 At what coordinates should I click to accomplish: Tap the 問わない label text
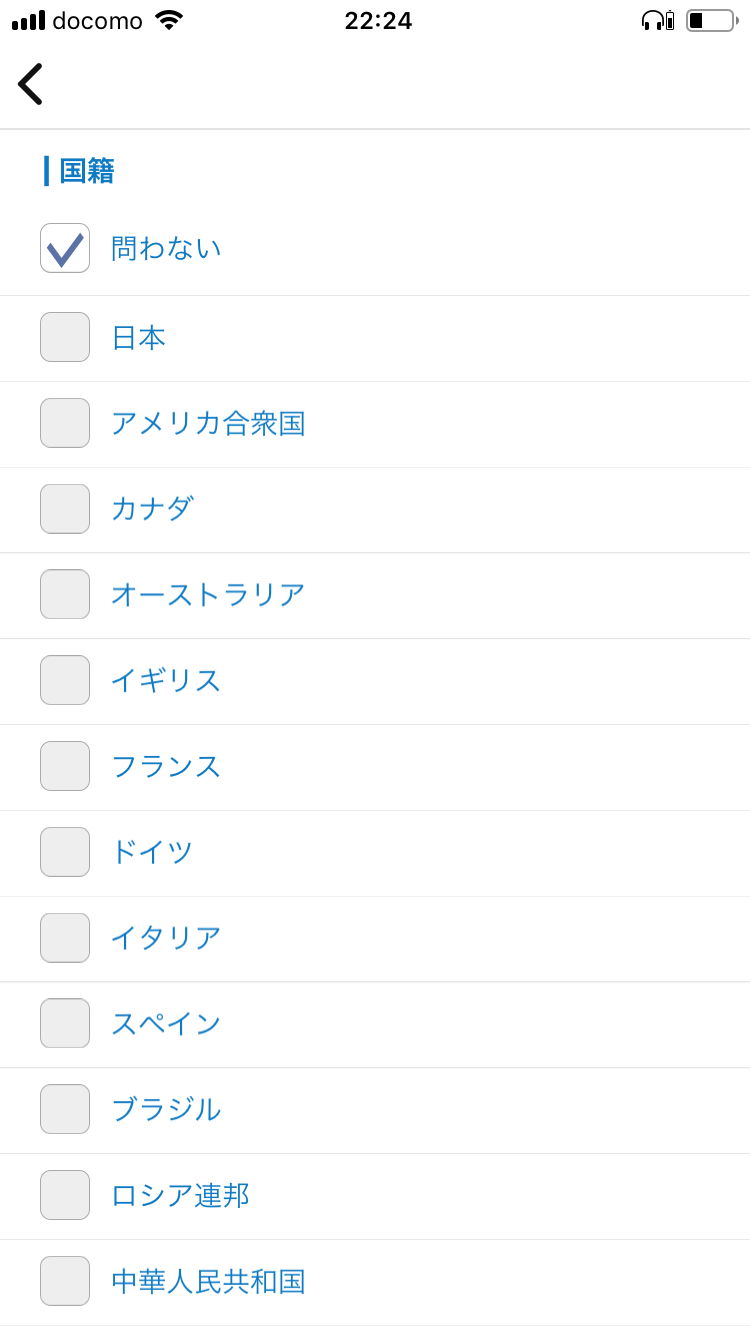166,248
